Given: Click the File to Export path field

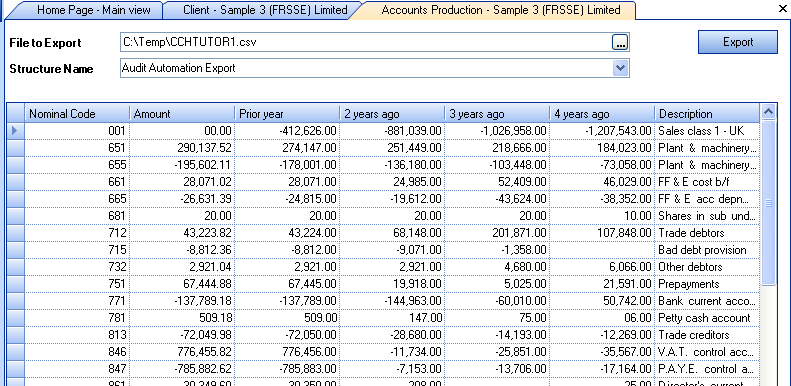Looking at the screenshot, I should pos(366,42).
